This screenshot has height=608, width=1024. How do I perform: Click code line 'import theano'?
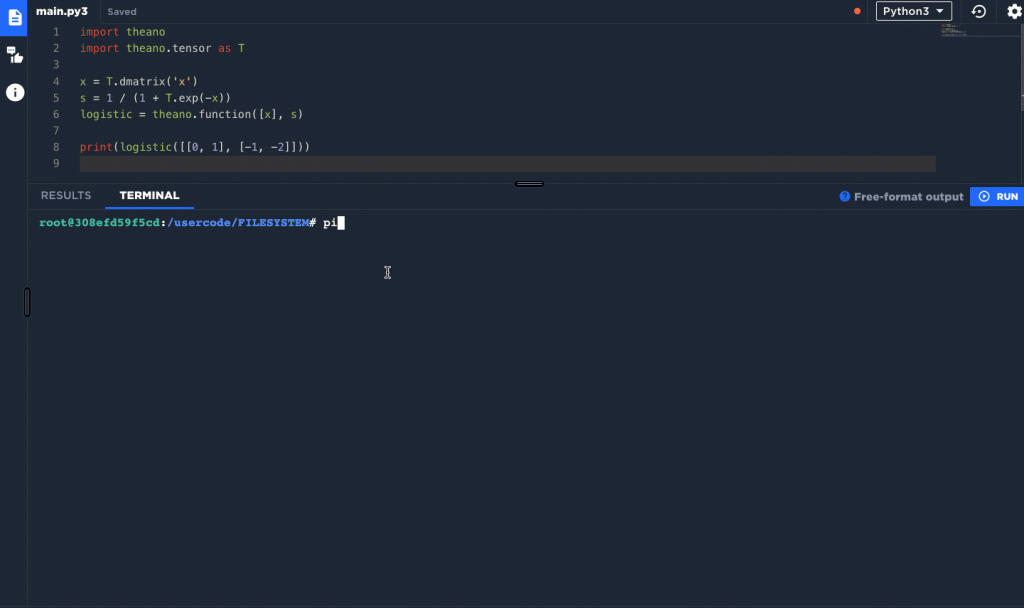(123, 32)
